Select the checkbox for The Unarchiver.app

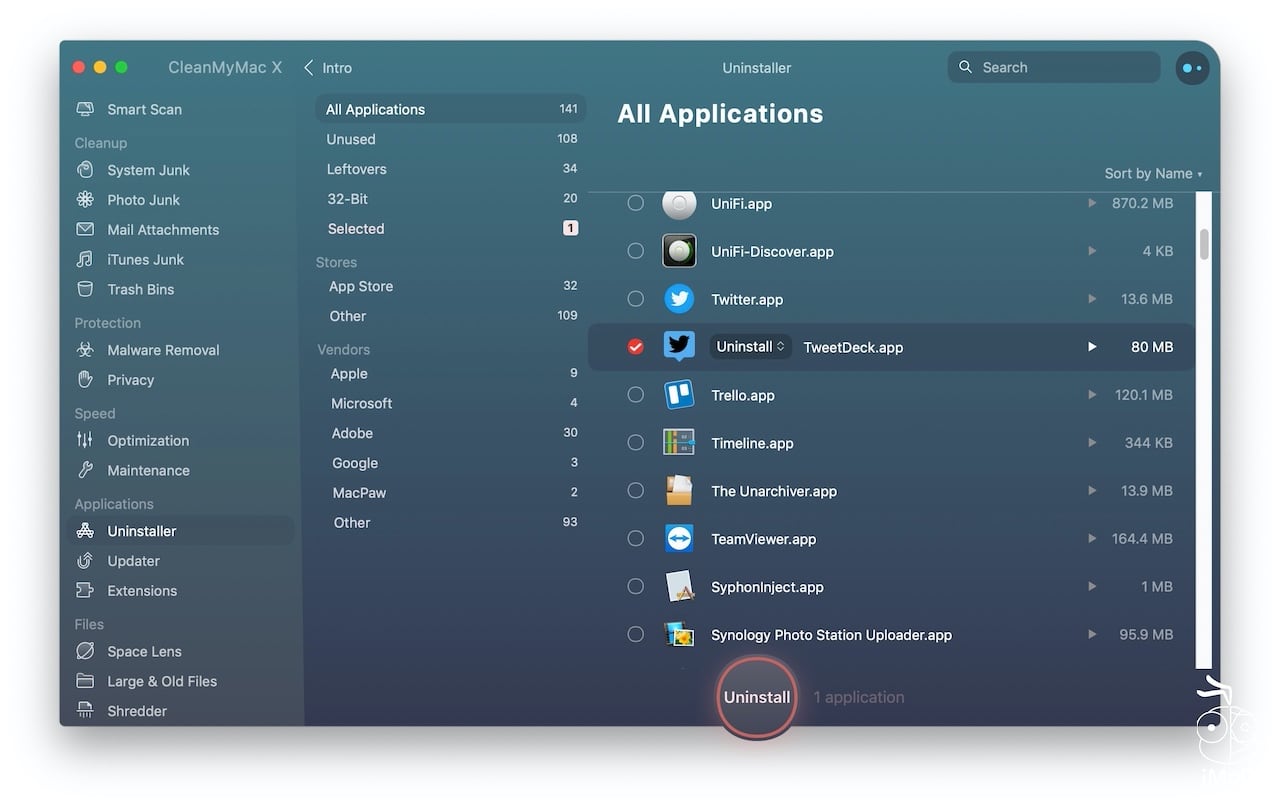pyautogui.click(x=635, y=491)
